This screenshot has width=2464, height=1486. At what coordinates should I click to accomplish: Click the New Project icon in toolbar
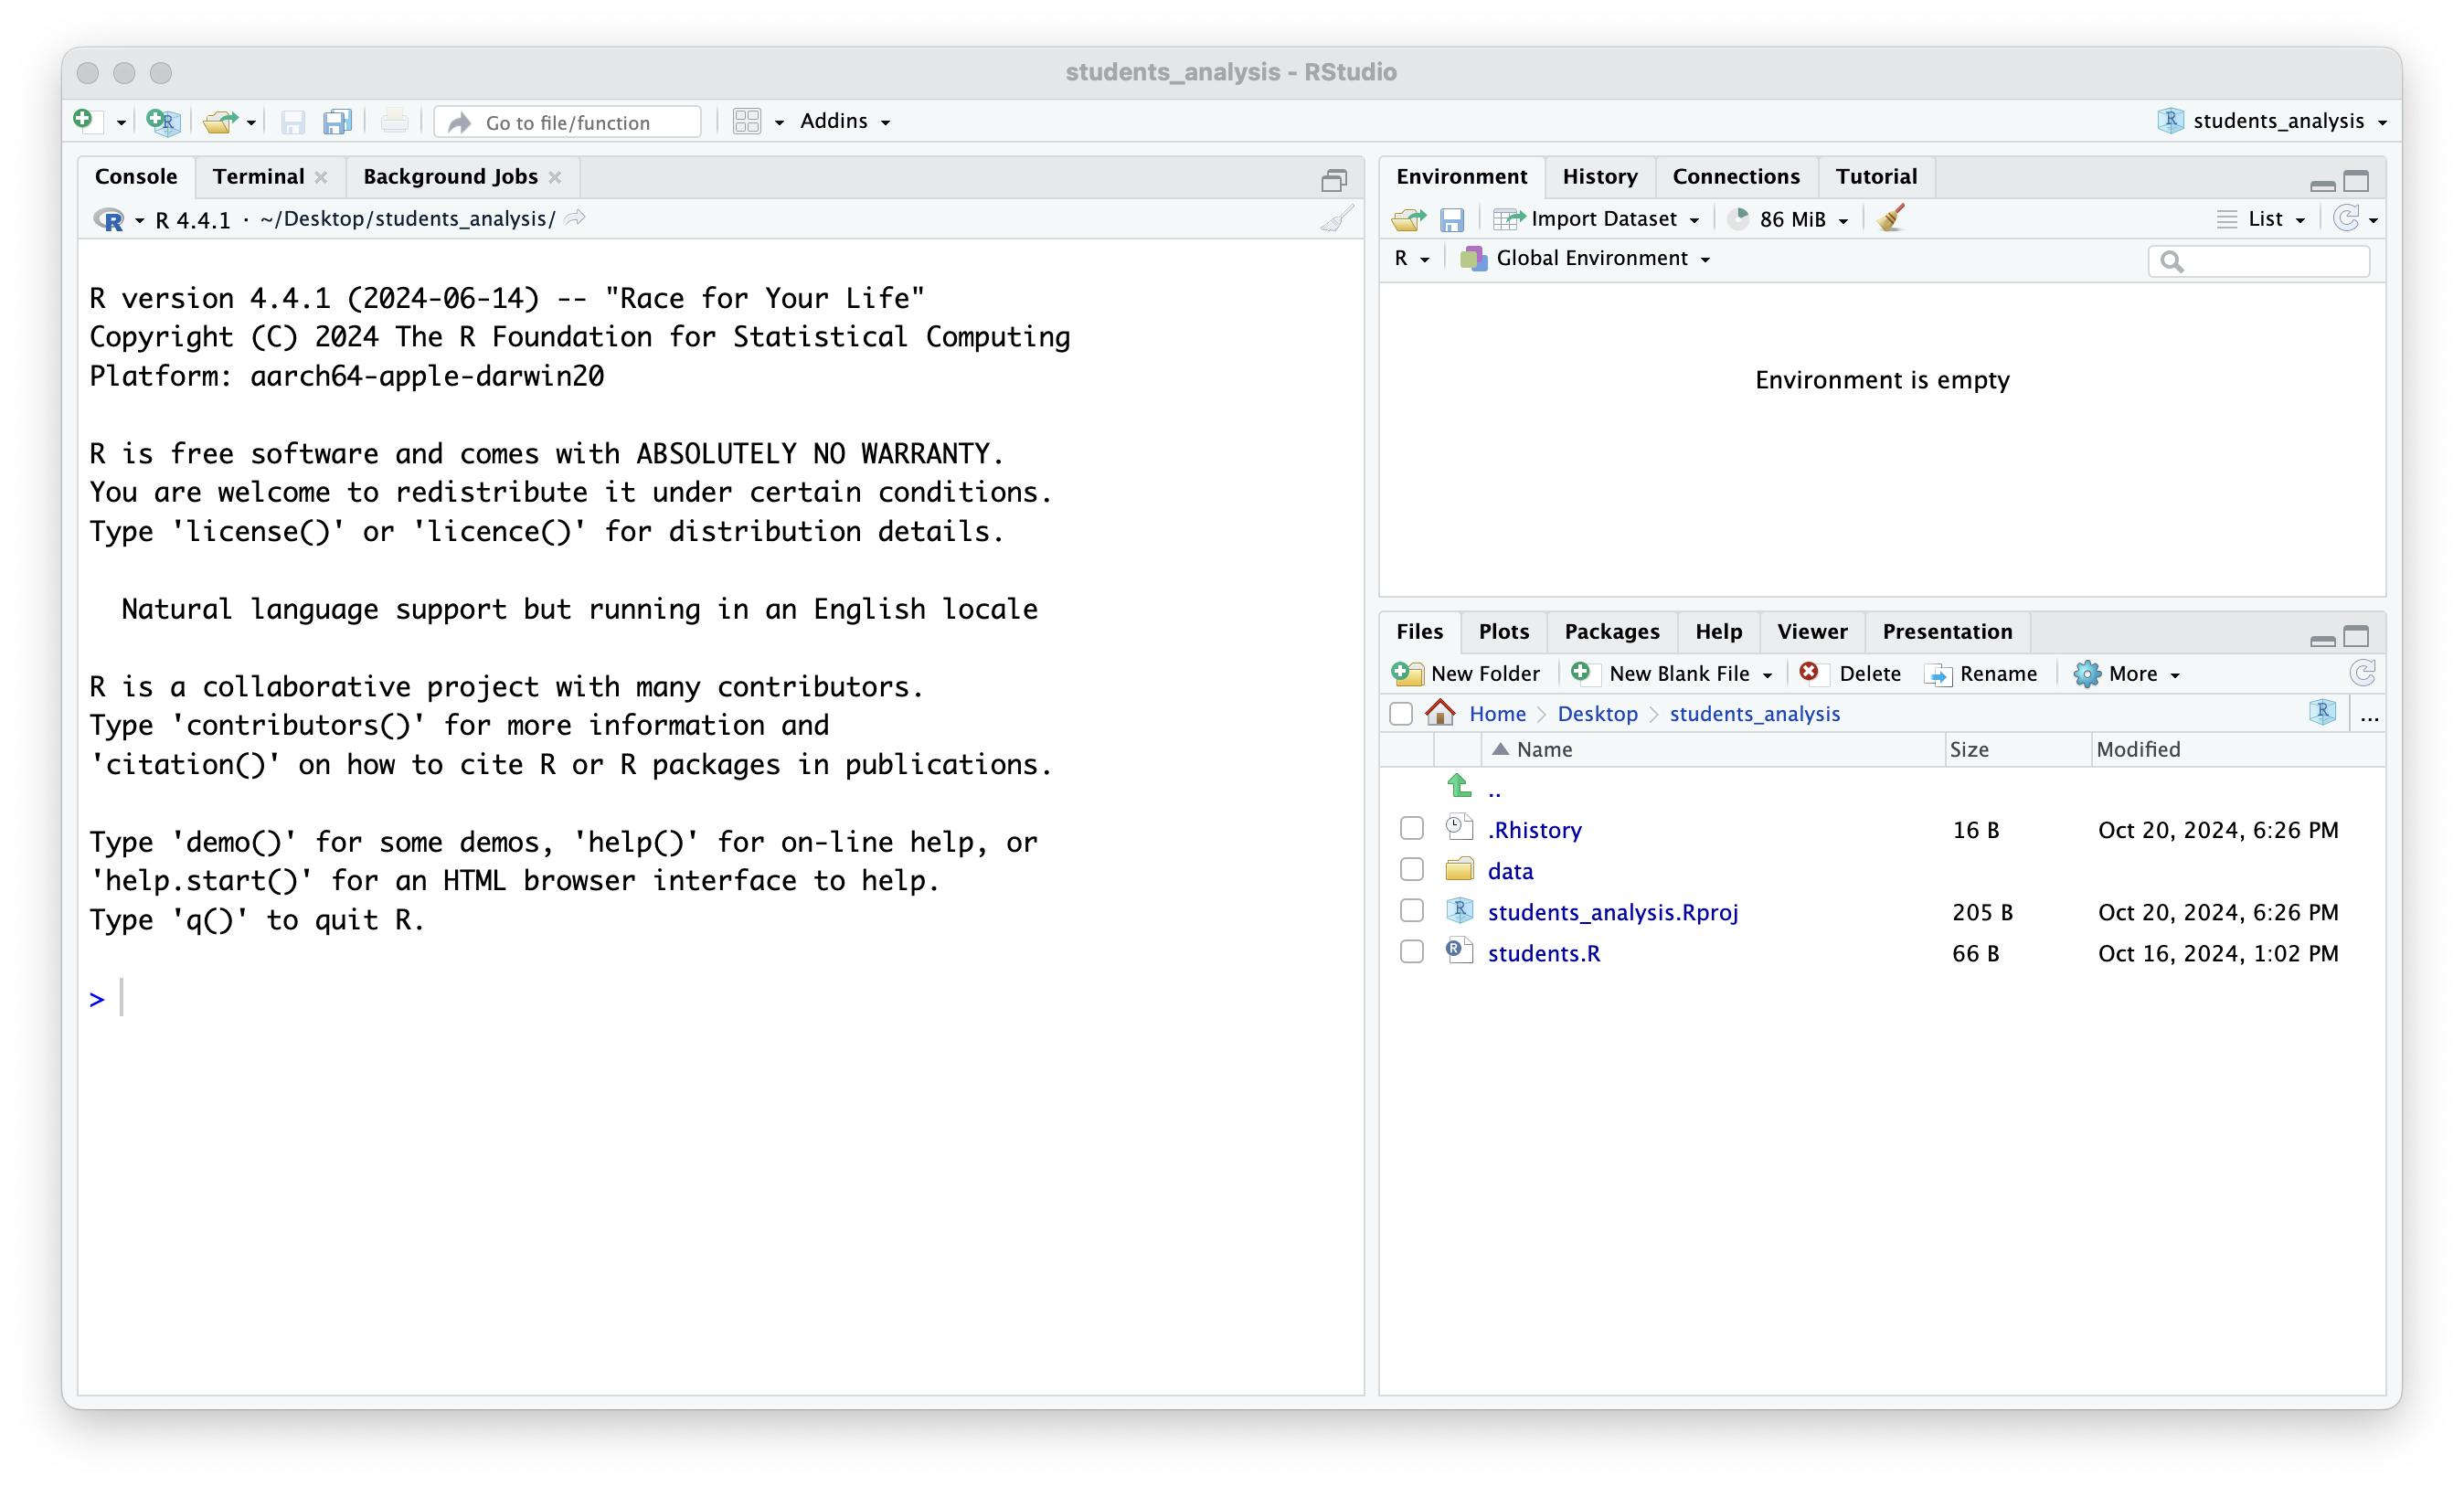(x=162, y=121)
